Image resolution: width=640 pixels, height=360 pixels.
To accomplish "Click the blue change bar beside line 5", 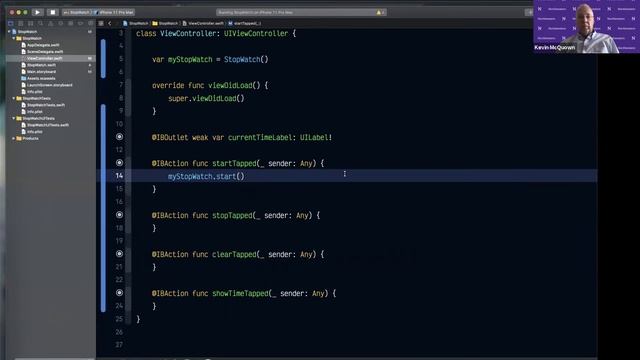I will (103, 59).
